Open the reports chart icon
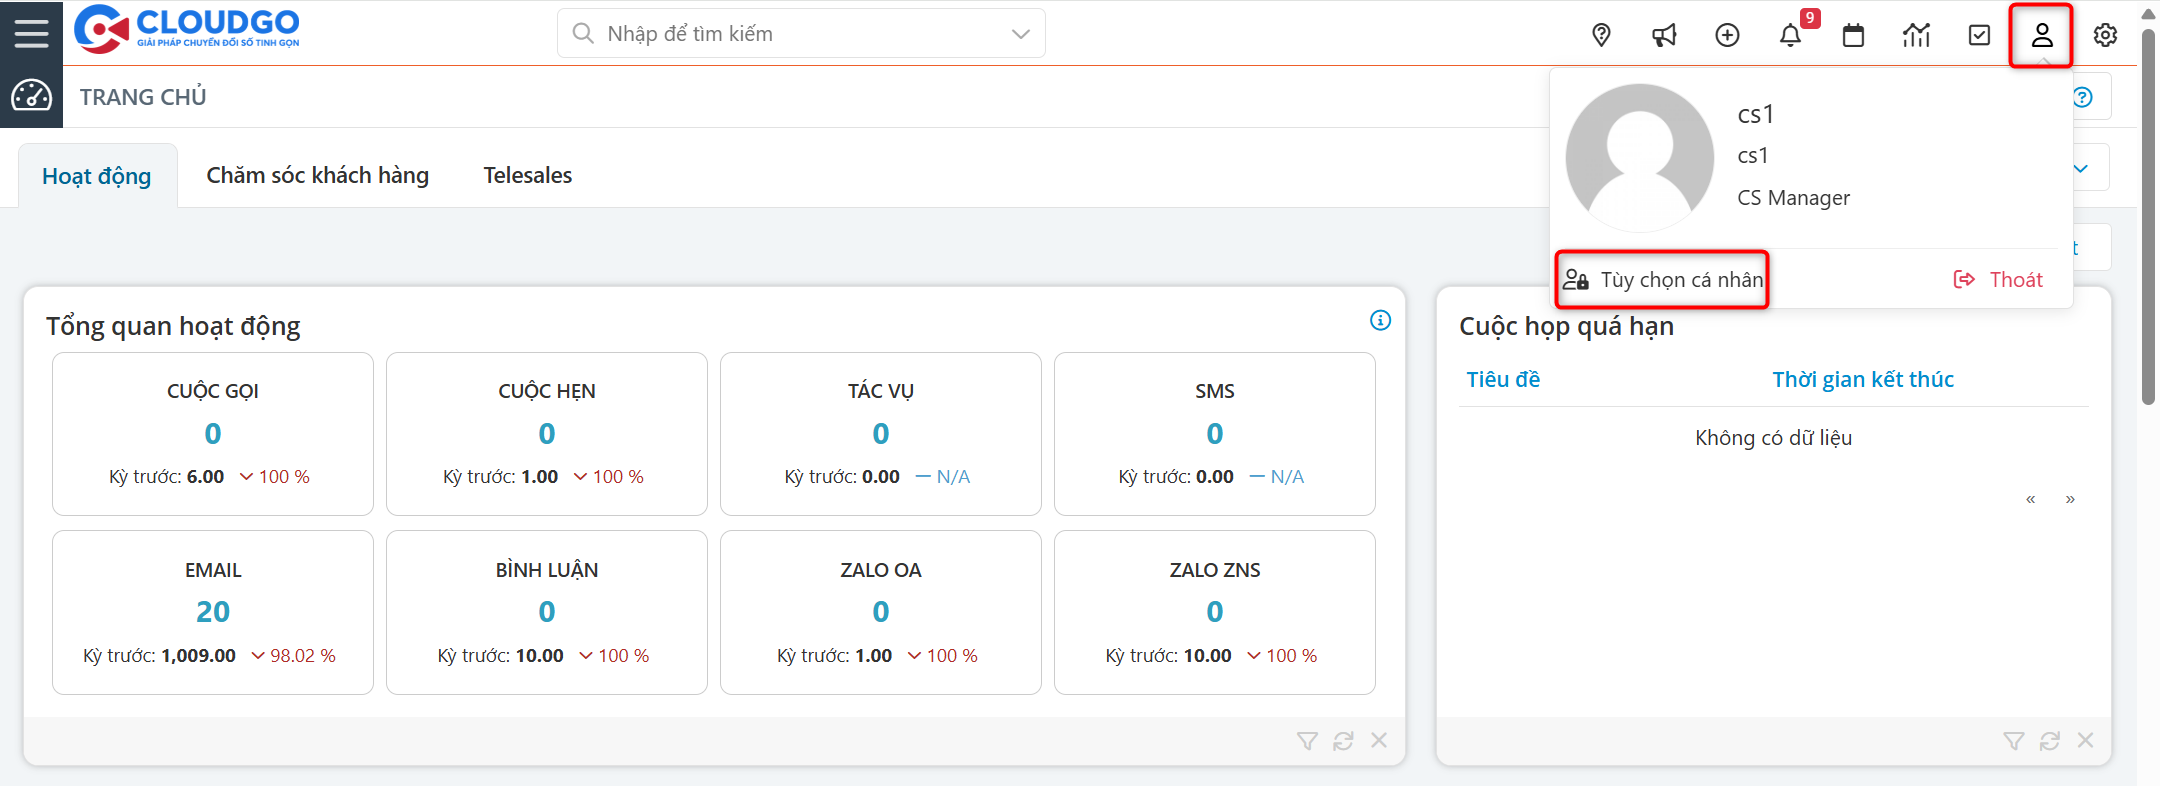2160x786 pixels. click(1916, 35)
